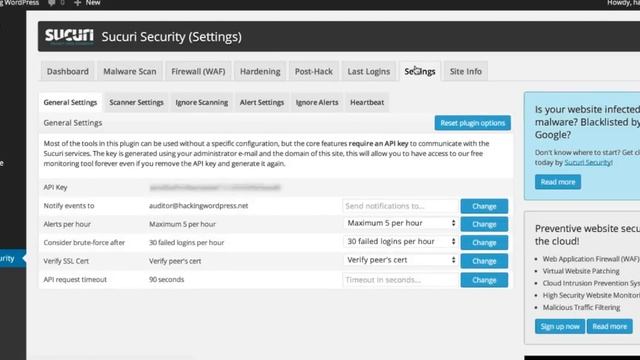Screen dimensions: 640x360
Task: Click the Howdy account menu in admin bar
Action: (623, 3)
